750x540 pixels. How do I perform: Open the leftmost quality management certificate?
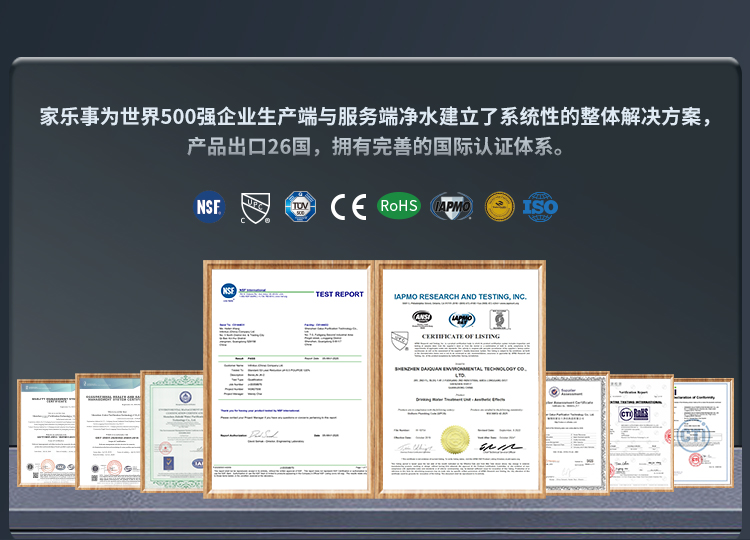click(x=46, y=433)
